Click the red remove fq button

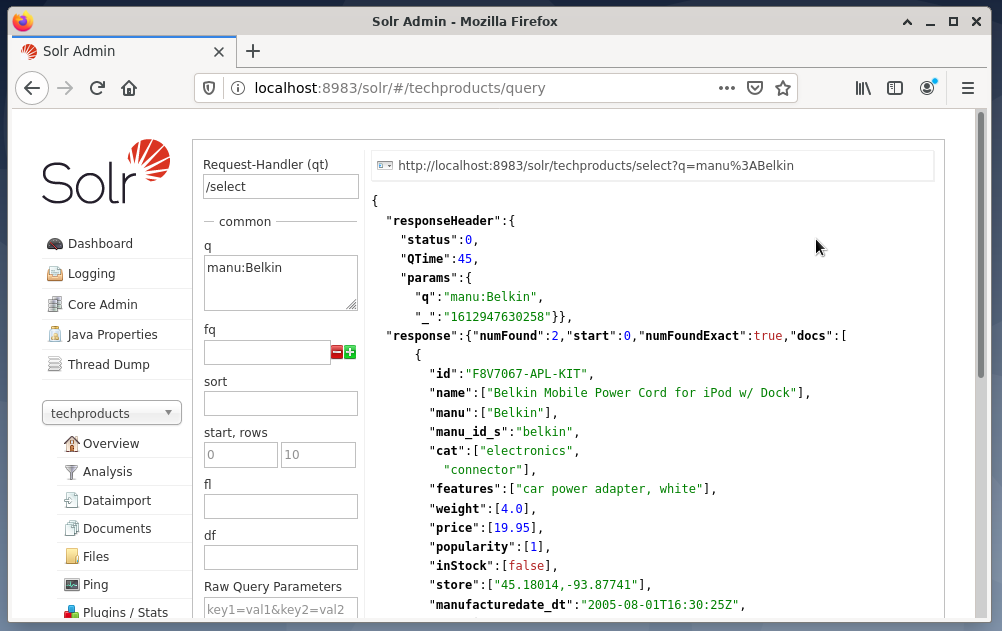(x=337, y=352)
